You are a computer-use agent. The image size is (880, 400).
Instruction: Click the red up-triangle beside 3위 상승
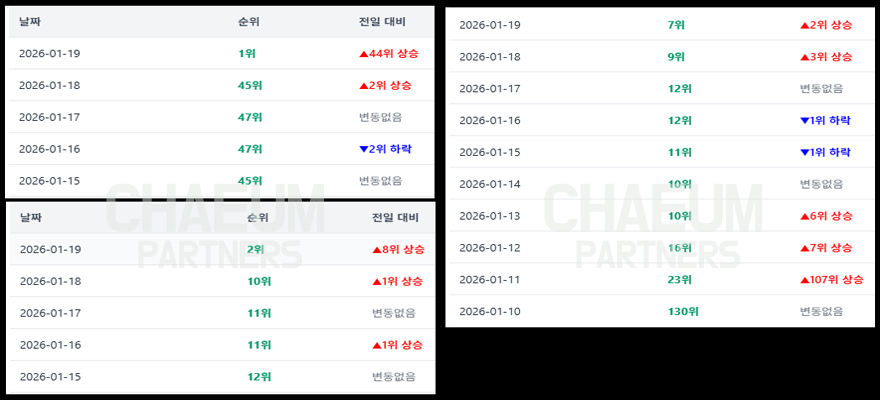805,57
